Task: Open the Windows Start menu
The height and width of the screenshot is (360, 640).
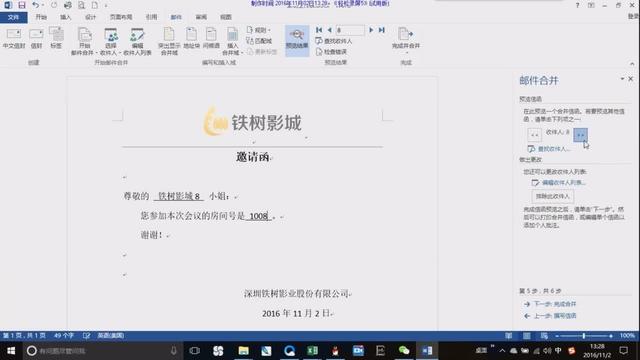Action: tap(11, 351)
